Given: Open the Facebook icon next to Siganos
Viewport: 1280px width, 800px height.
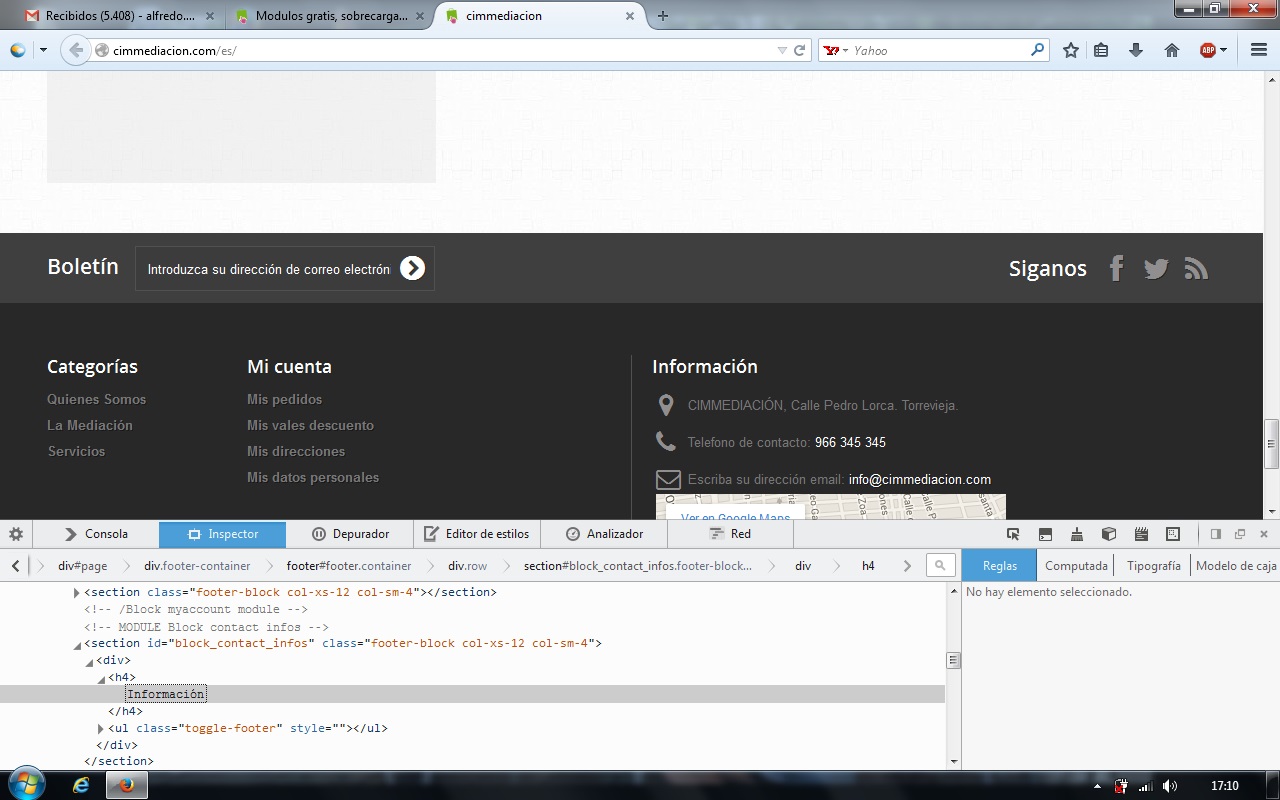Looking at the screenshot, I should coord(1117,268).
